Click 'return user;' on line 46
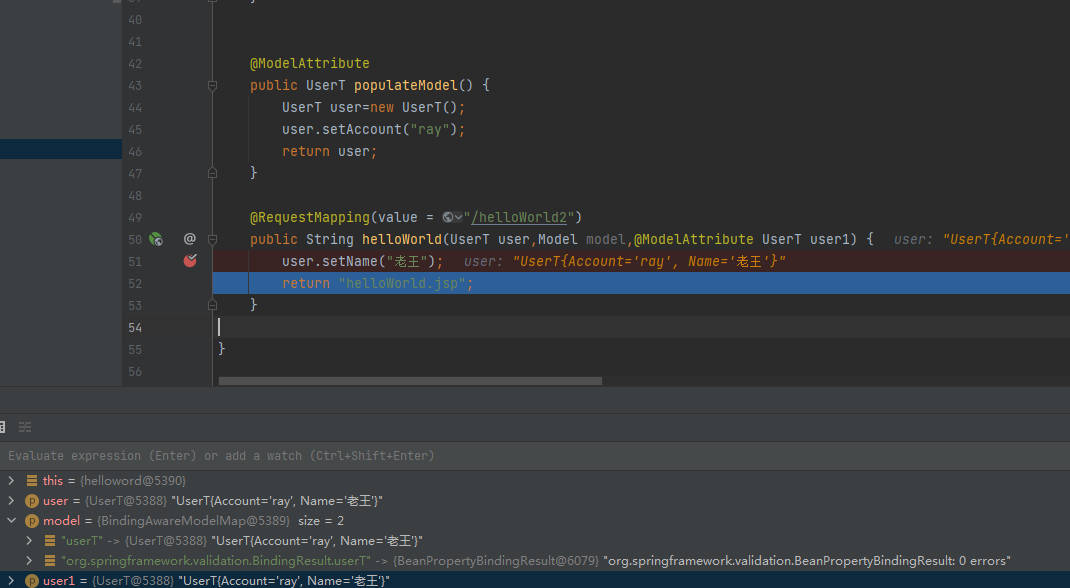1070x588 pixels. point(330,151)
